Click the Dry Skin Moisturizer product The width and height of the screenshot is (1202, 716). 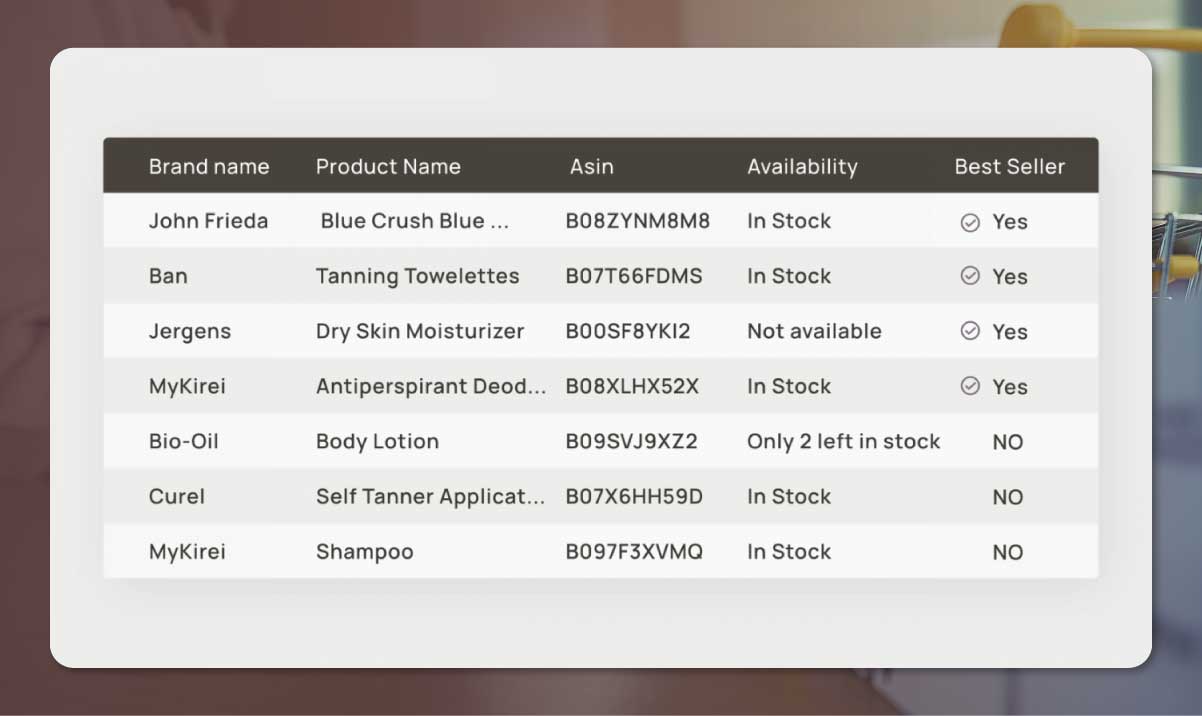[420, 331]
